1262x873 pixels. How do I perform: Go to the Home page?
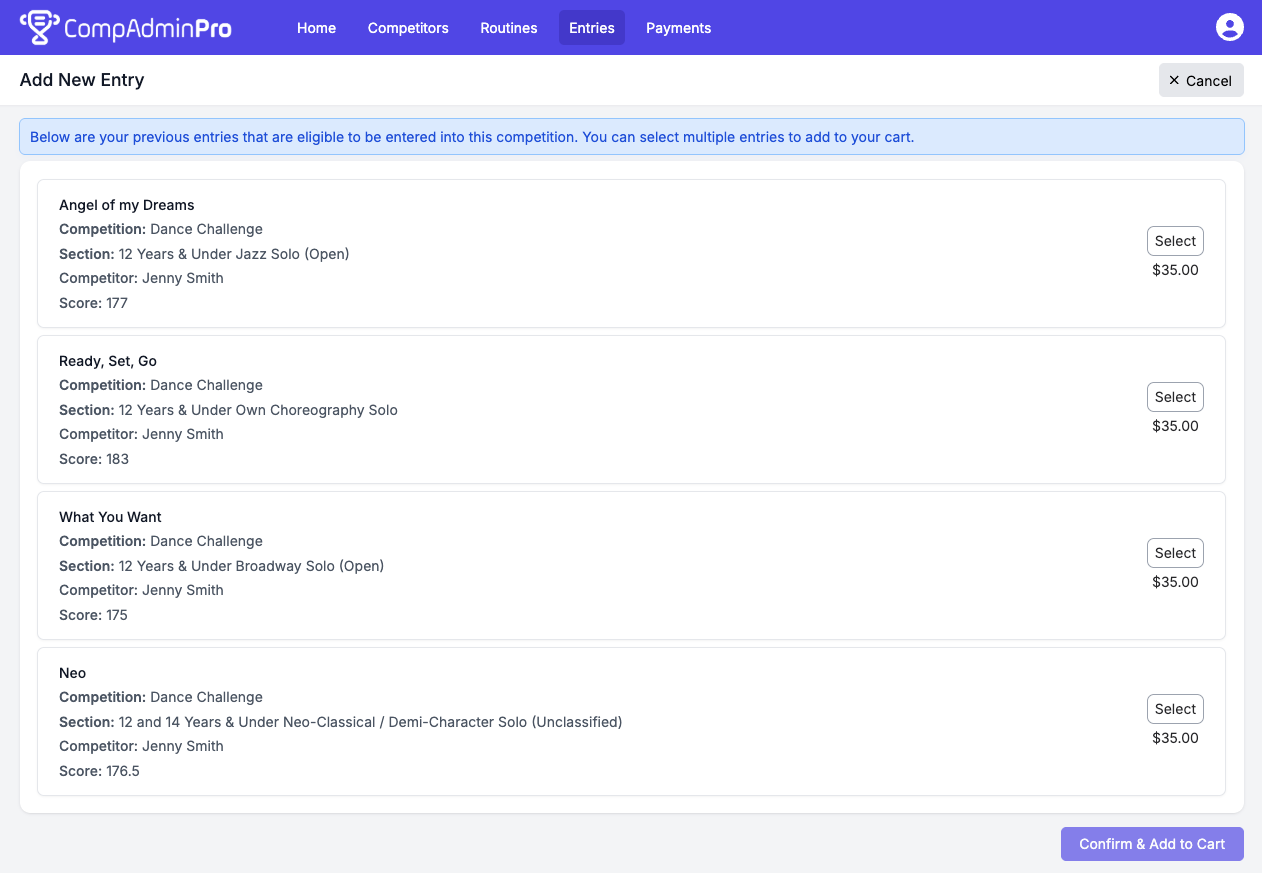(316, 28)
